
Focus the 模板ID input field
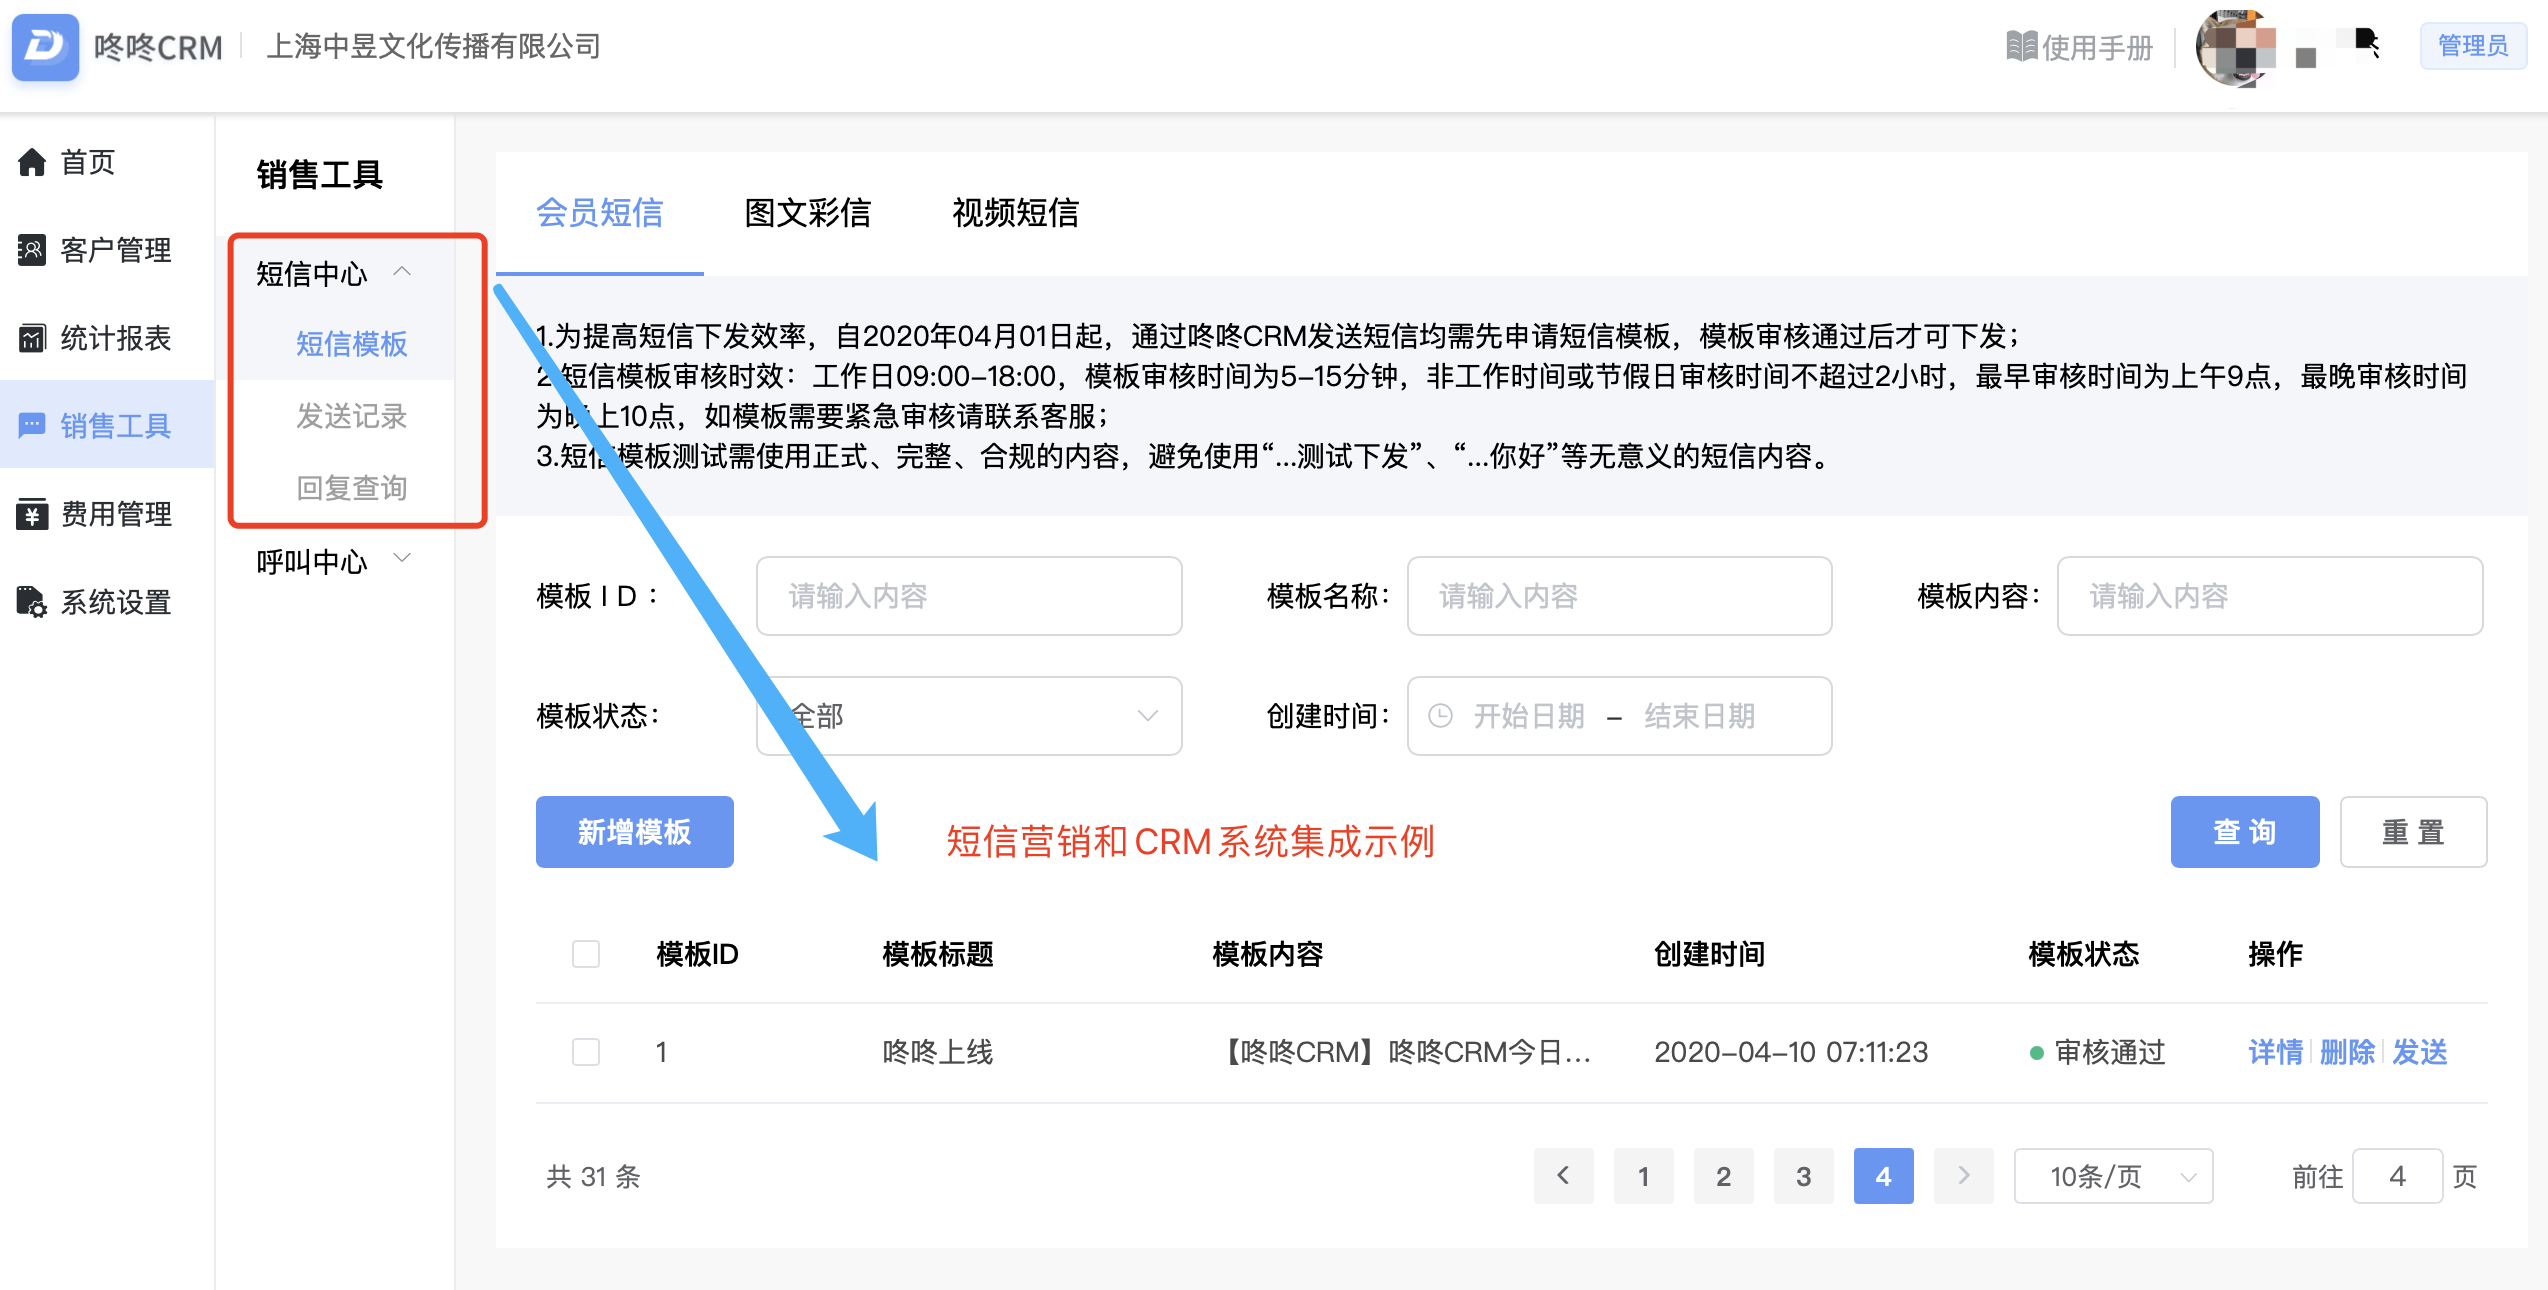click(969, 596)
